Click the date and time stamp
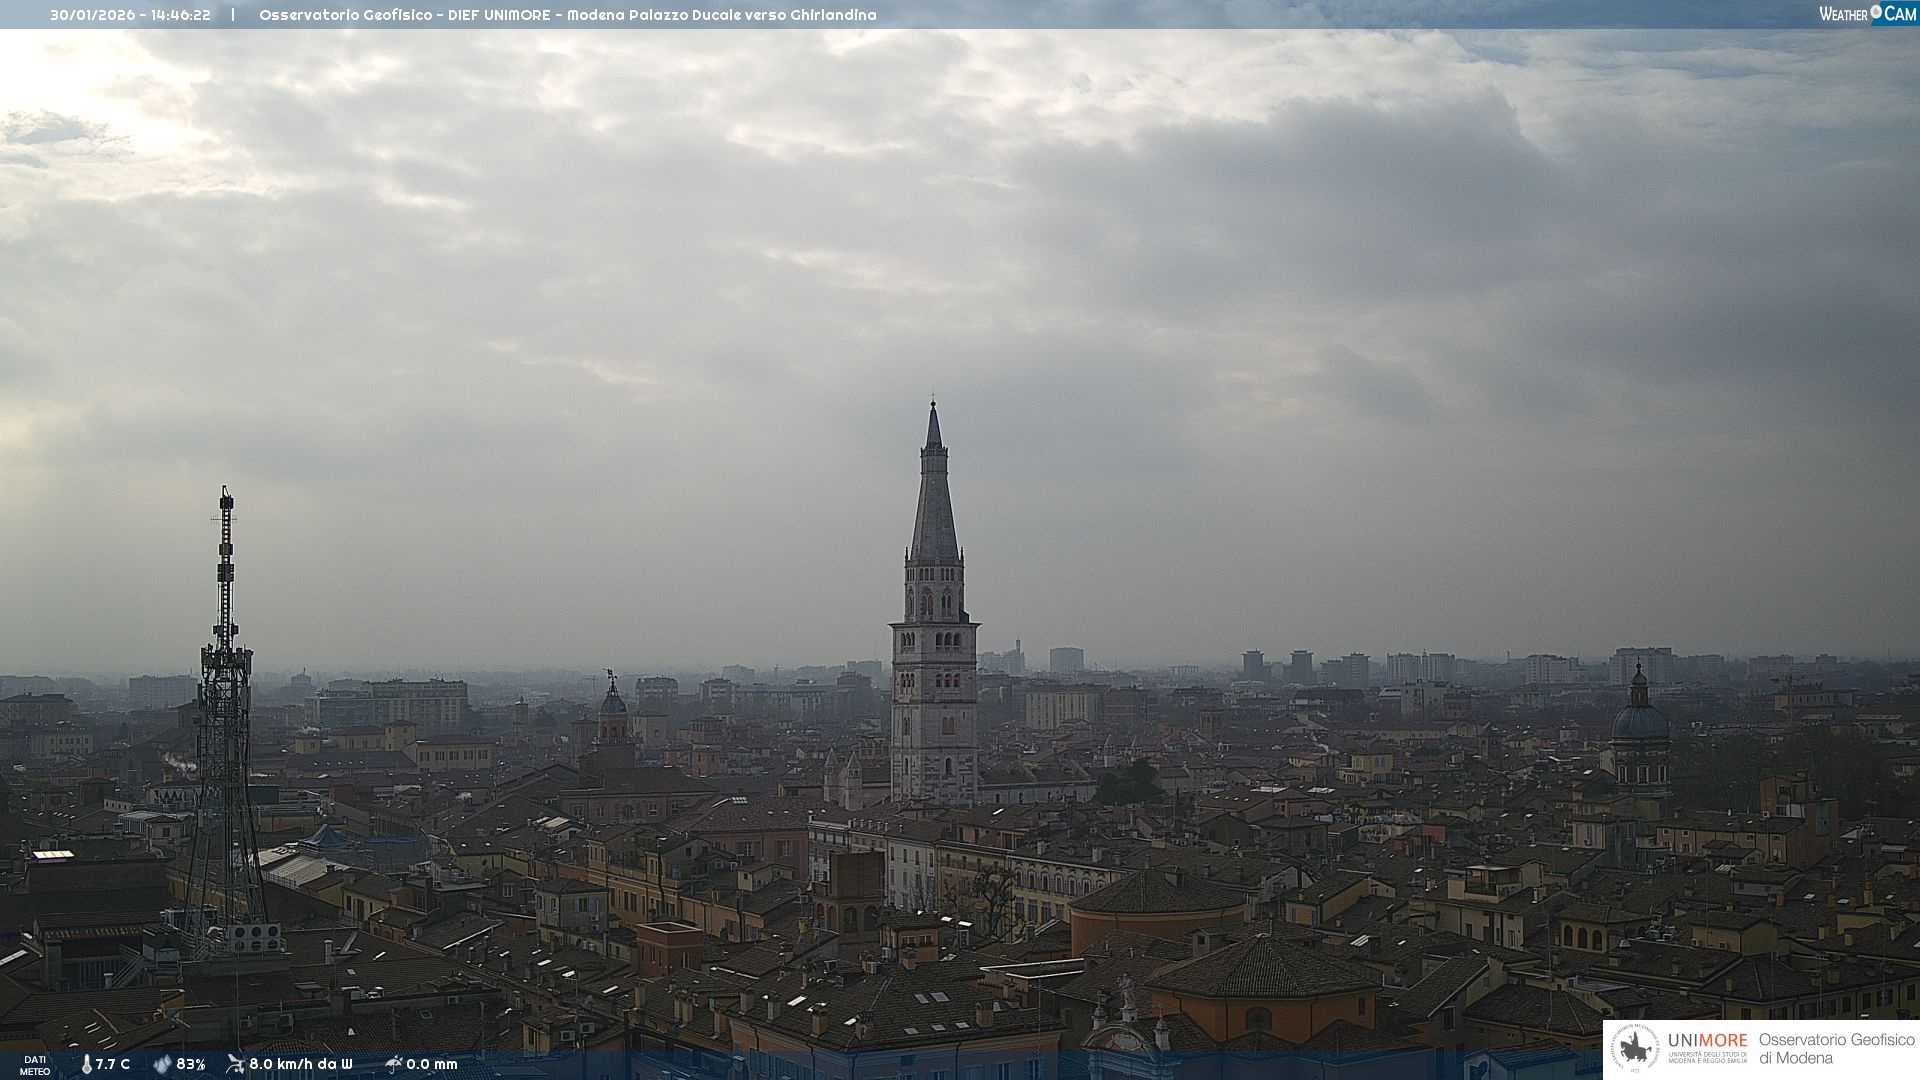The image size is (1920, 1080). point(130,15)
